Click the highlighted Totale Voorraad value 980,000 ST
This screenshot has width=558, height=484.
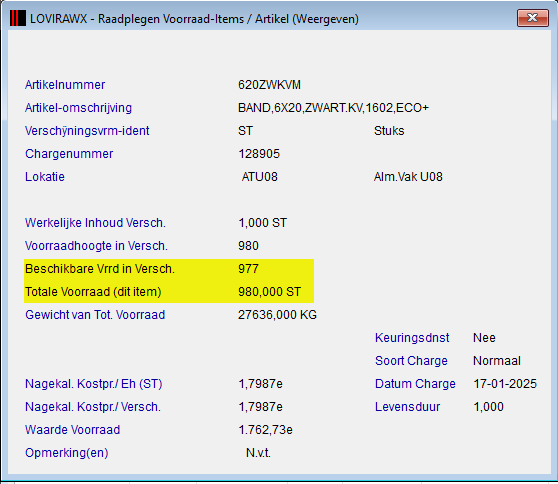pyautogui.click(x=269, y=292)
